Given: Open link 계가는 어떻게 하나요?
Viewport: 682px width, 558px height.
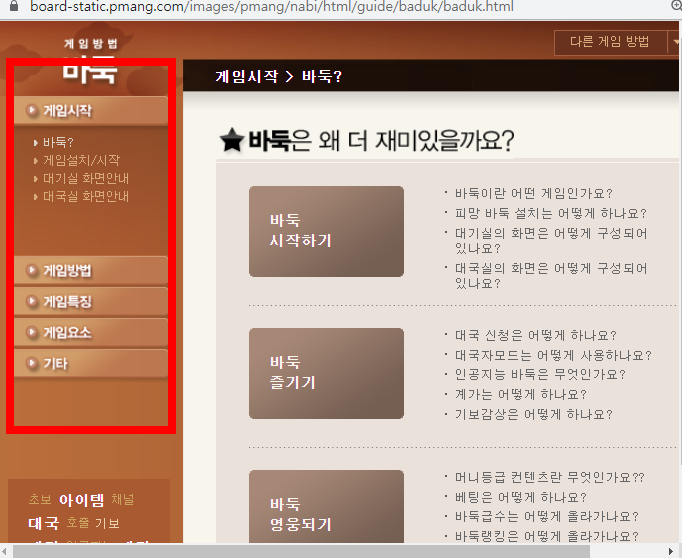Looking at the screenshot, I should (x=521, y=394).
